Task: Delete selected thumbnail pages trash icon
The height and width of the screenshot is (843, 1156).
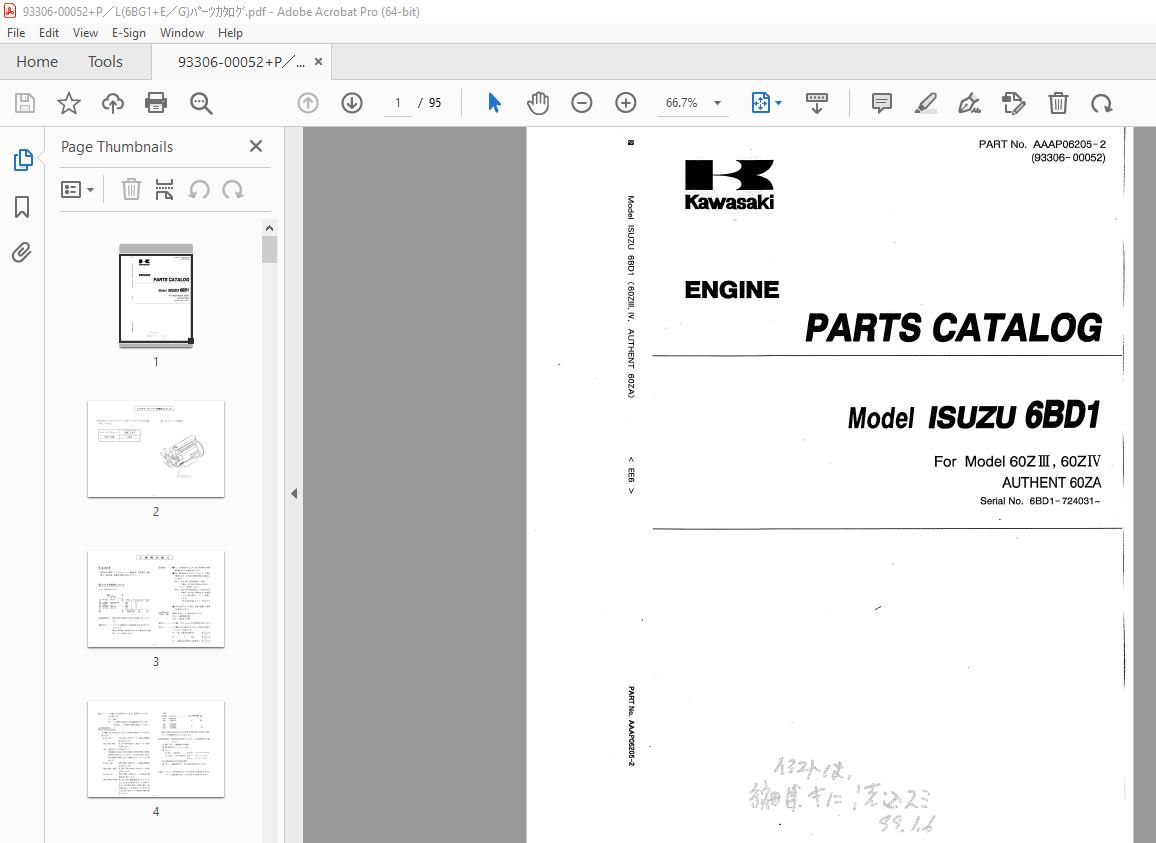Action: (131, 190)
